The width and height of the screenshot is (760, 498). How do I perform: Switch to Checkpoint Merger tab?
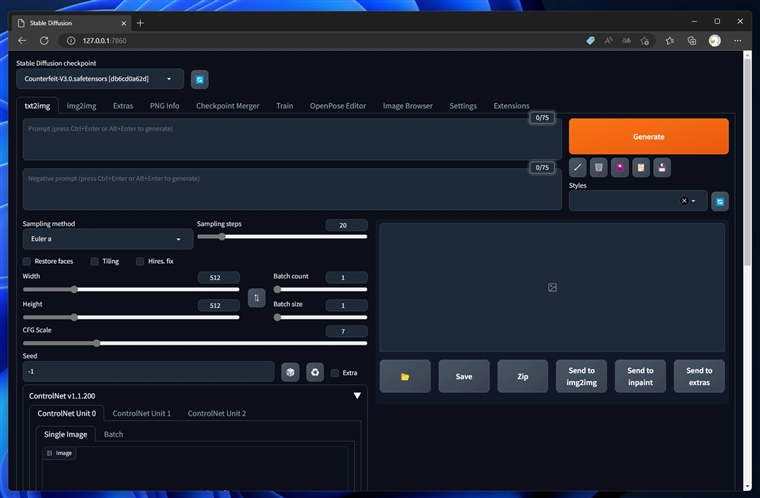click(x=228, y=106)
